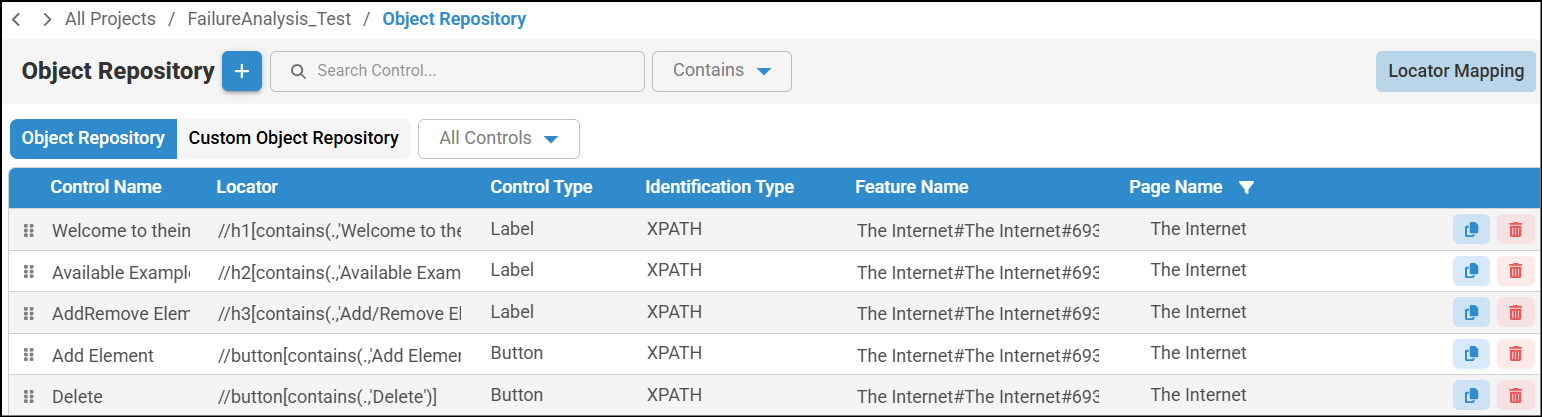1542x417 pixels.
Task: Open the Locator Mapping button
Action: coord(1455,71)
